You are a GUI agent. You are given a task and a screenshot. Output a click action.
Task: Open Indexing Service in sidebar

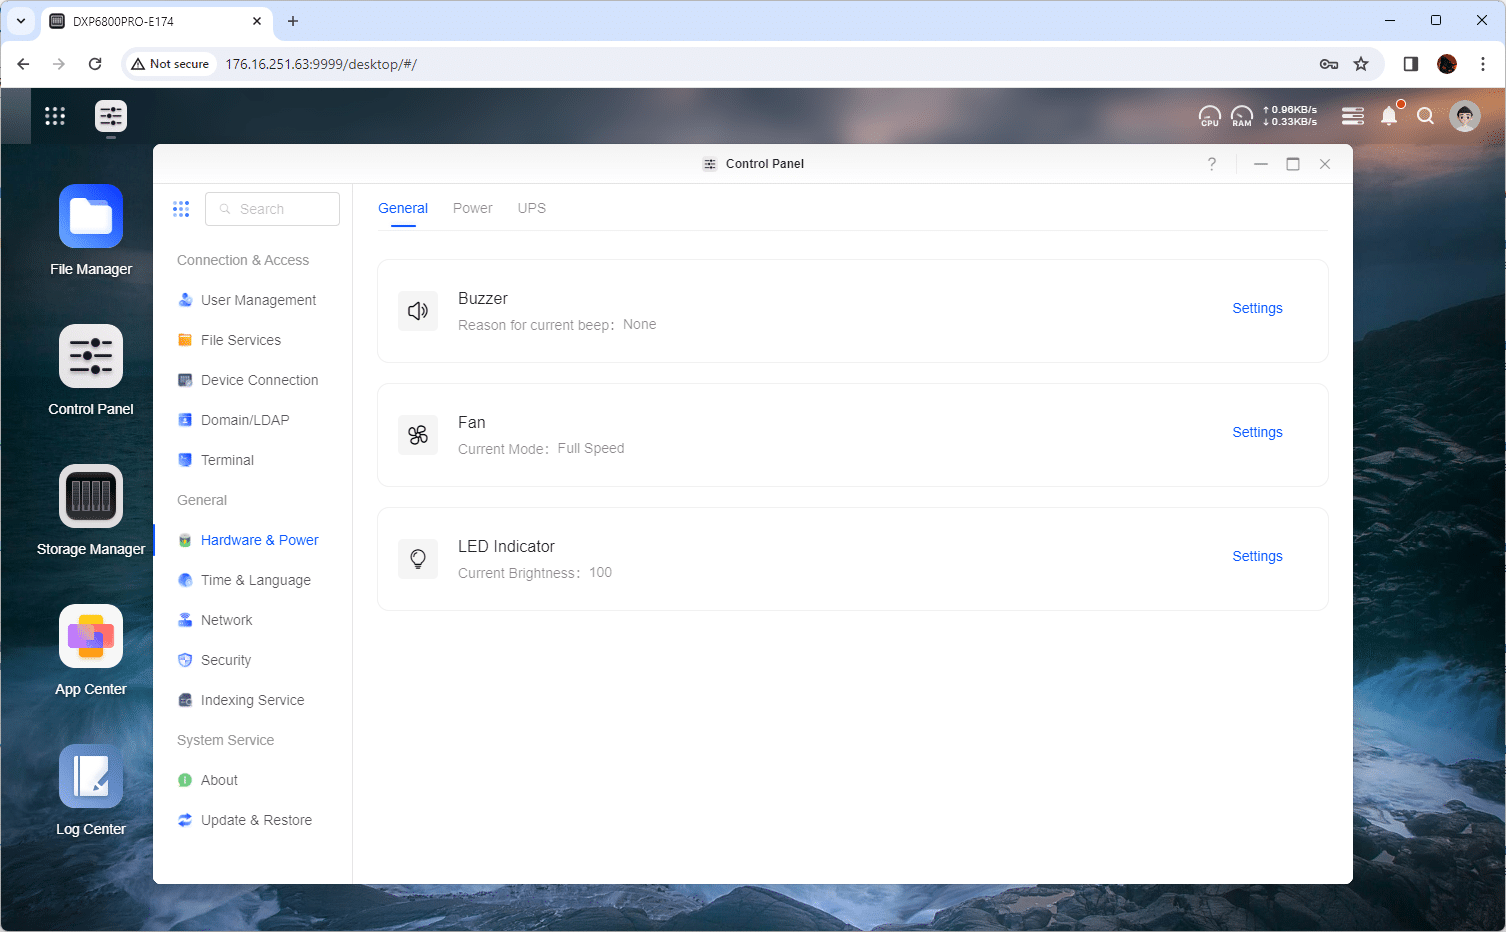(253, 700)
